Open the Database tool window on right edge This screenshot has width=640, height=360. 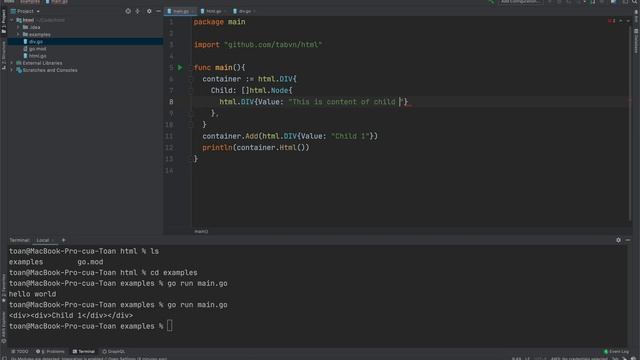coord(636,41)
